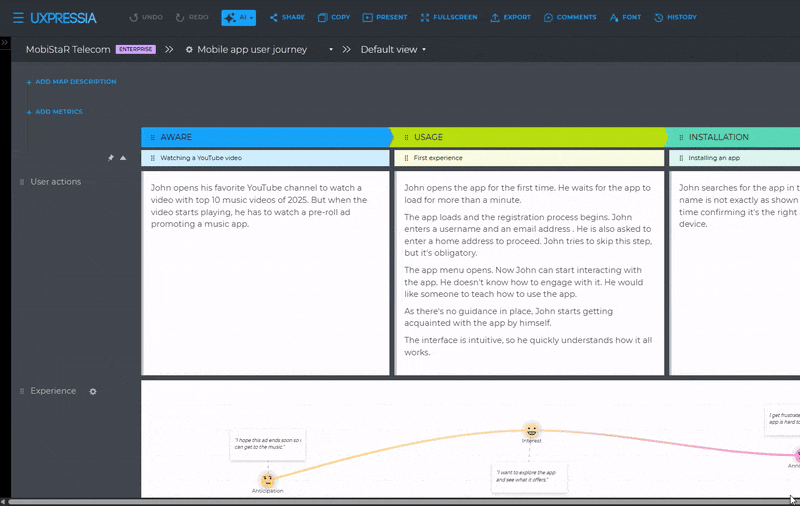Grab the USAGE stage drag handle
The width and height of the screenshot is (800, 506).
click(406, 137)
